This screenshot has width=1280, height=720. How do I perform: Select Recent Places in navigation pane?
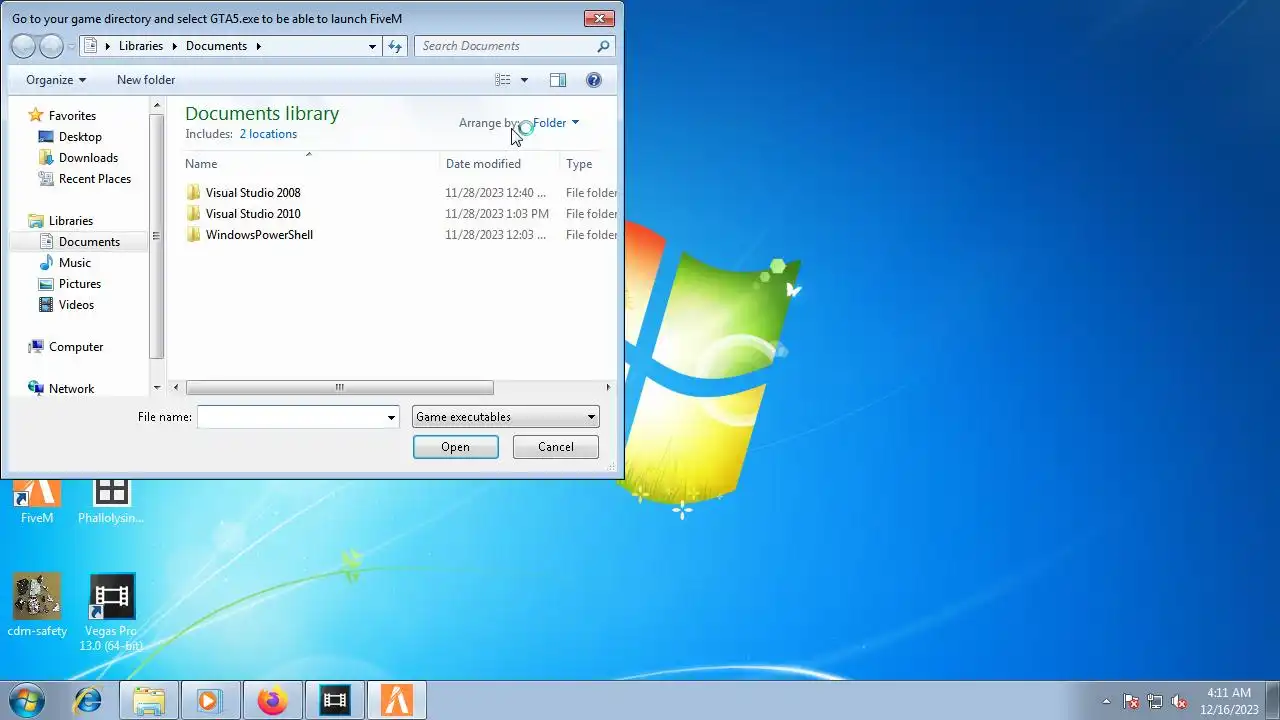pyautogui.click(x=95, y=179)
